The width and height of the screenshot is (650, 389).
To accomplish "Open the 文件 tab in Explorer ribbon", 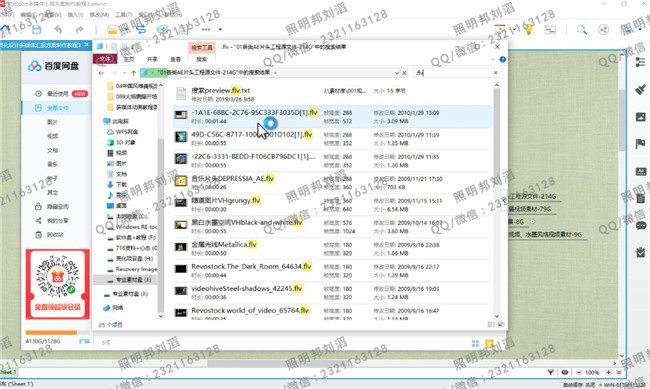I will (x=106, y=59).
